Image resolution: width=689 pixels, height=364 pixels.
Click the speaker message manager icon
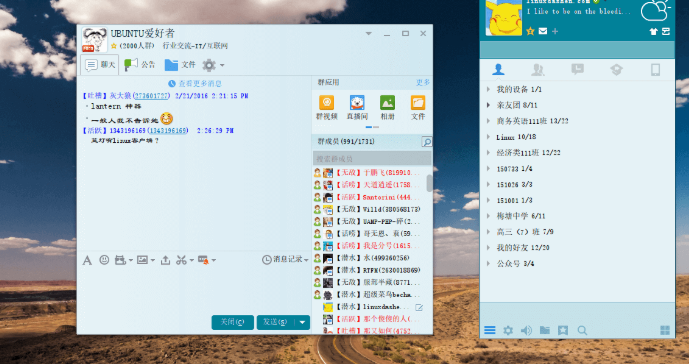point(526,330)
